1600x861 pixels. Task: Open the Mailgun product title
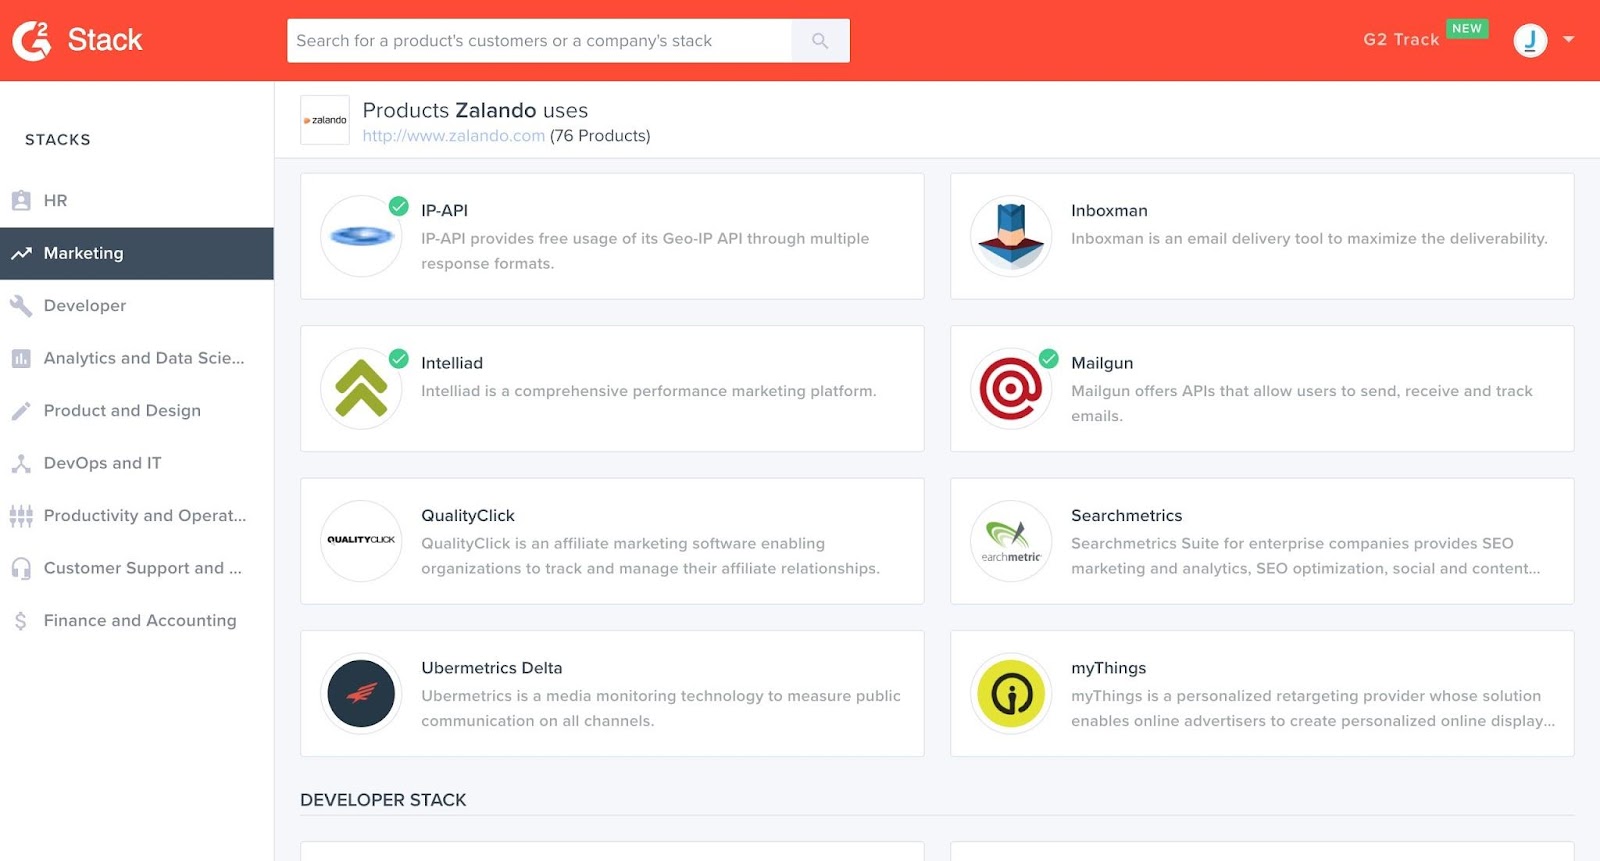coord(1102,363)
